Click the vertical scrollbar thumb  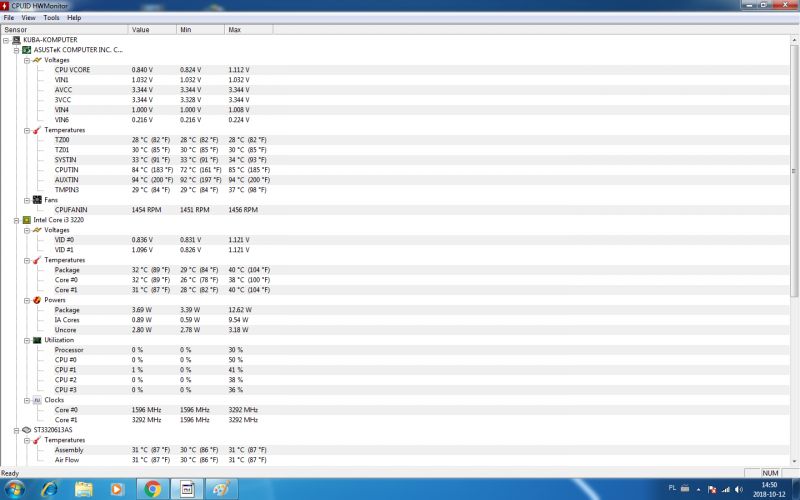(x=794, y=170)
